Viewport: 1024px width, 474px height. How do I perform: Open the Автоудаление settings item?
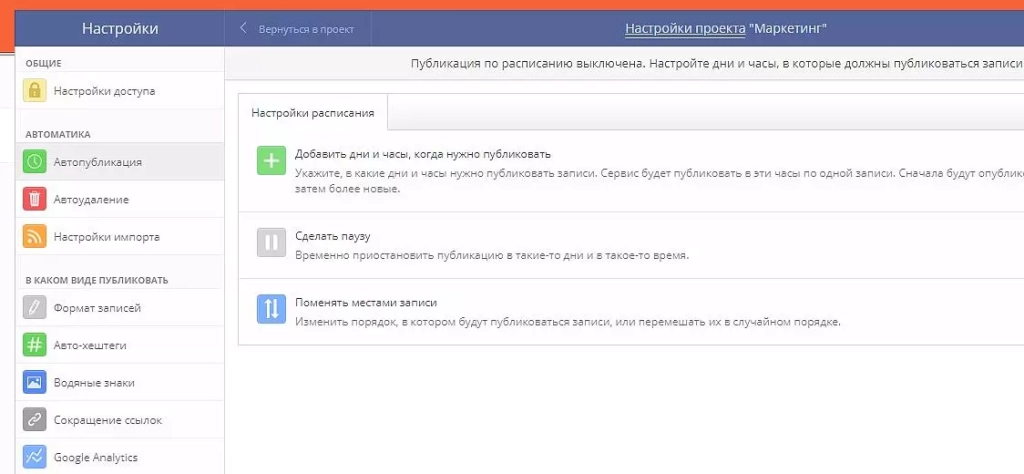tap(120, 199)
